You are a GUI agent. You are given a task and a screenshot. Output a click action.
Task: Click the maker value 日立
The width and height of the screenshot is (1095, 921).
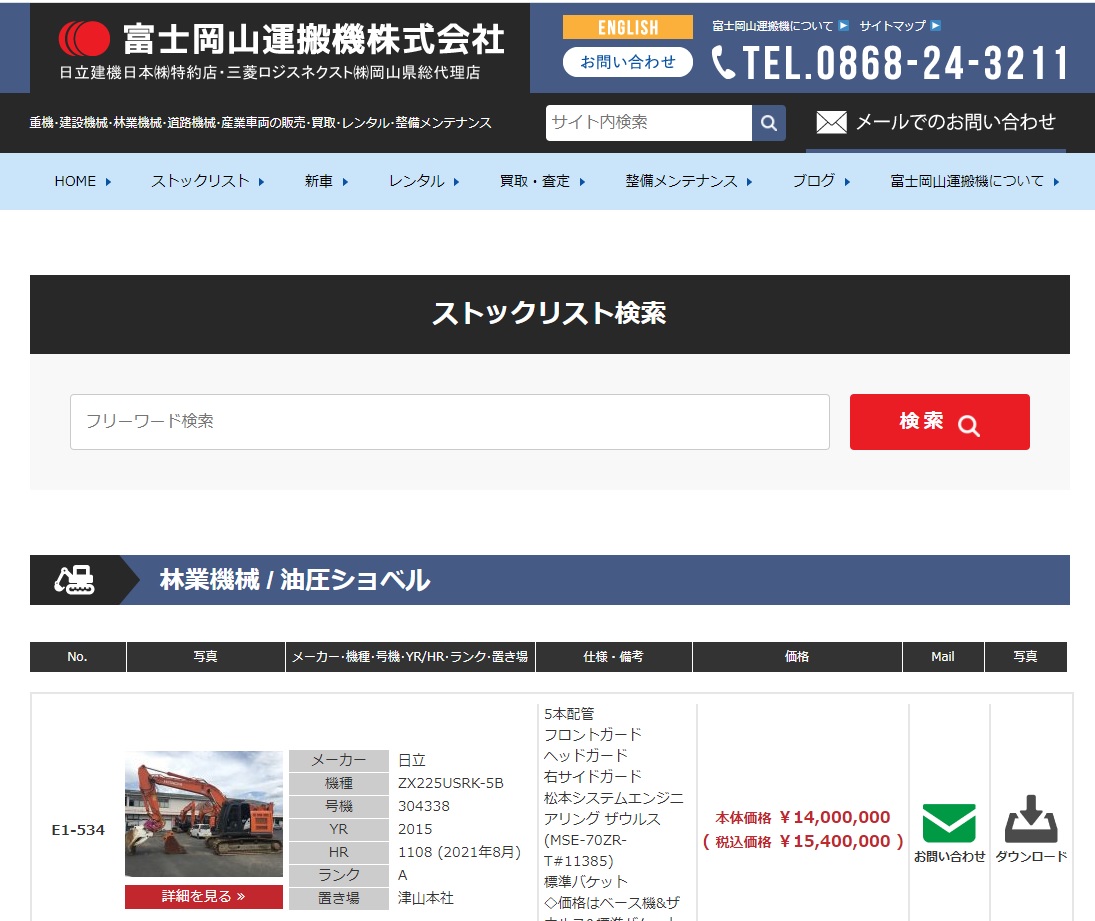(412, 760)
